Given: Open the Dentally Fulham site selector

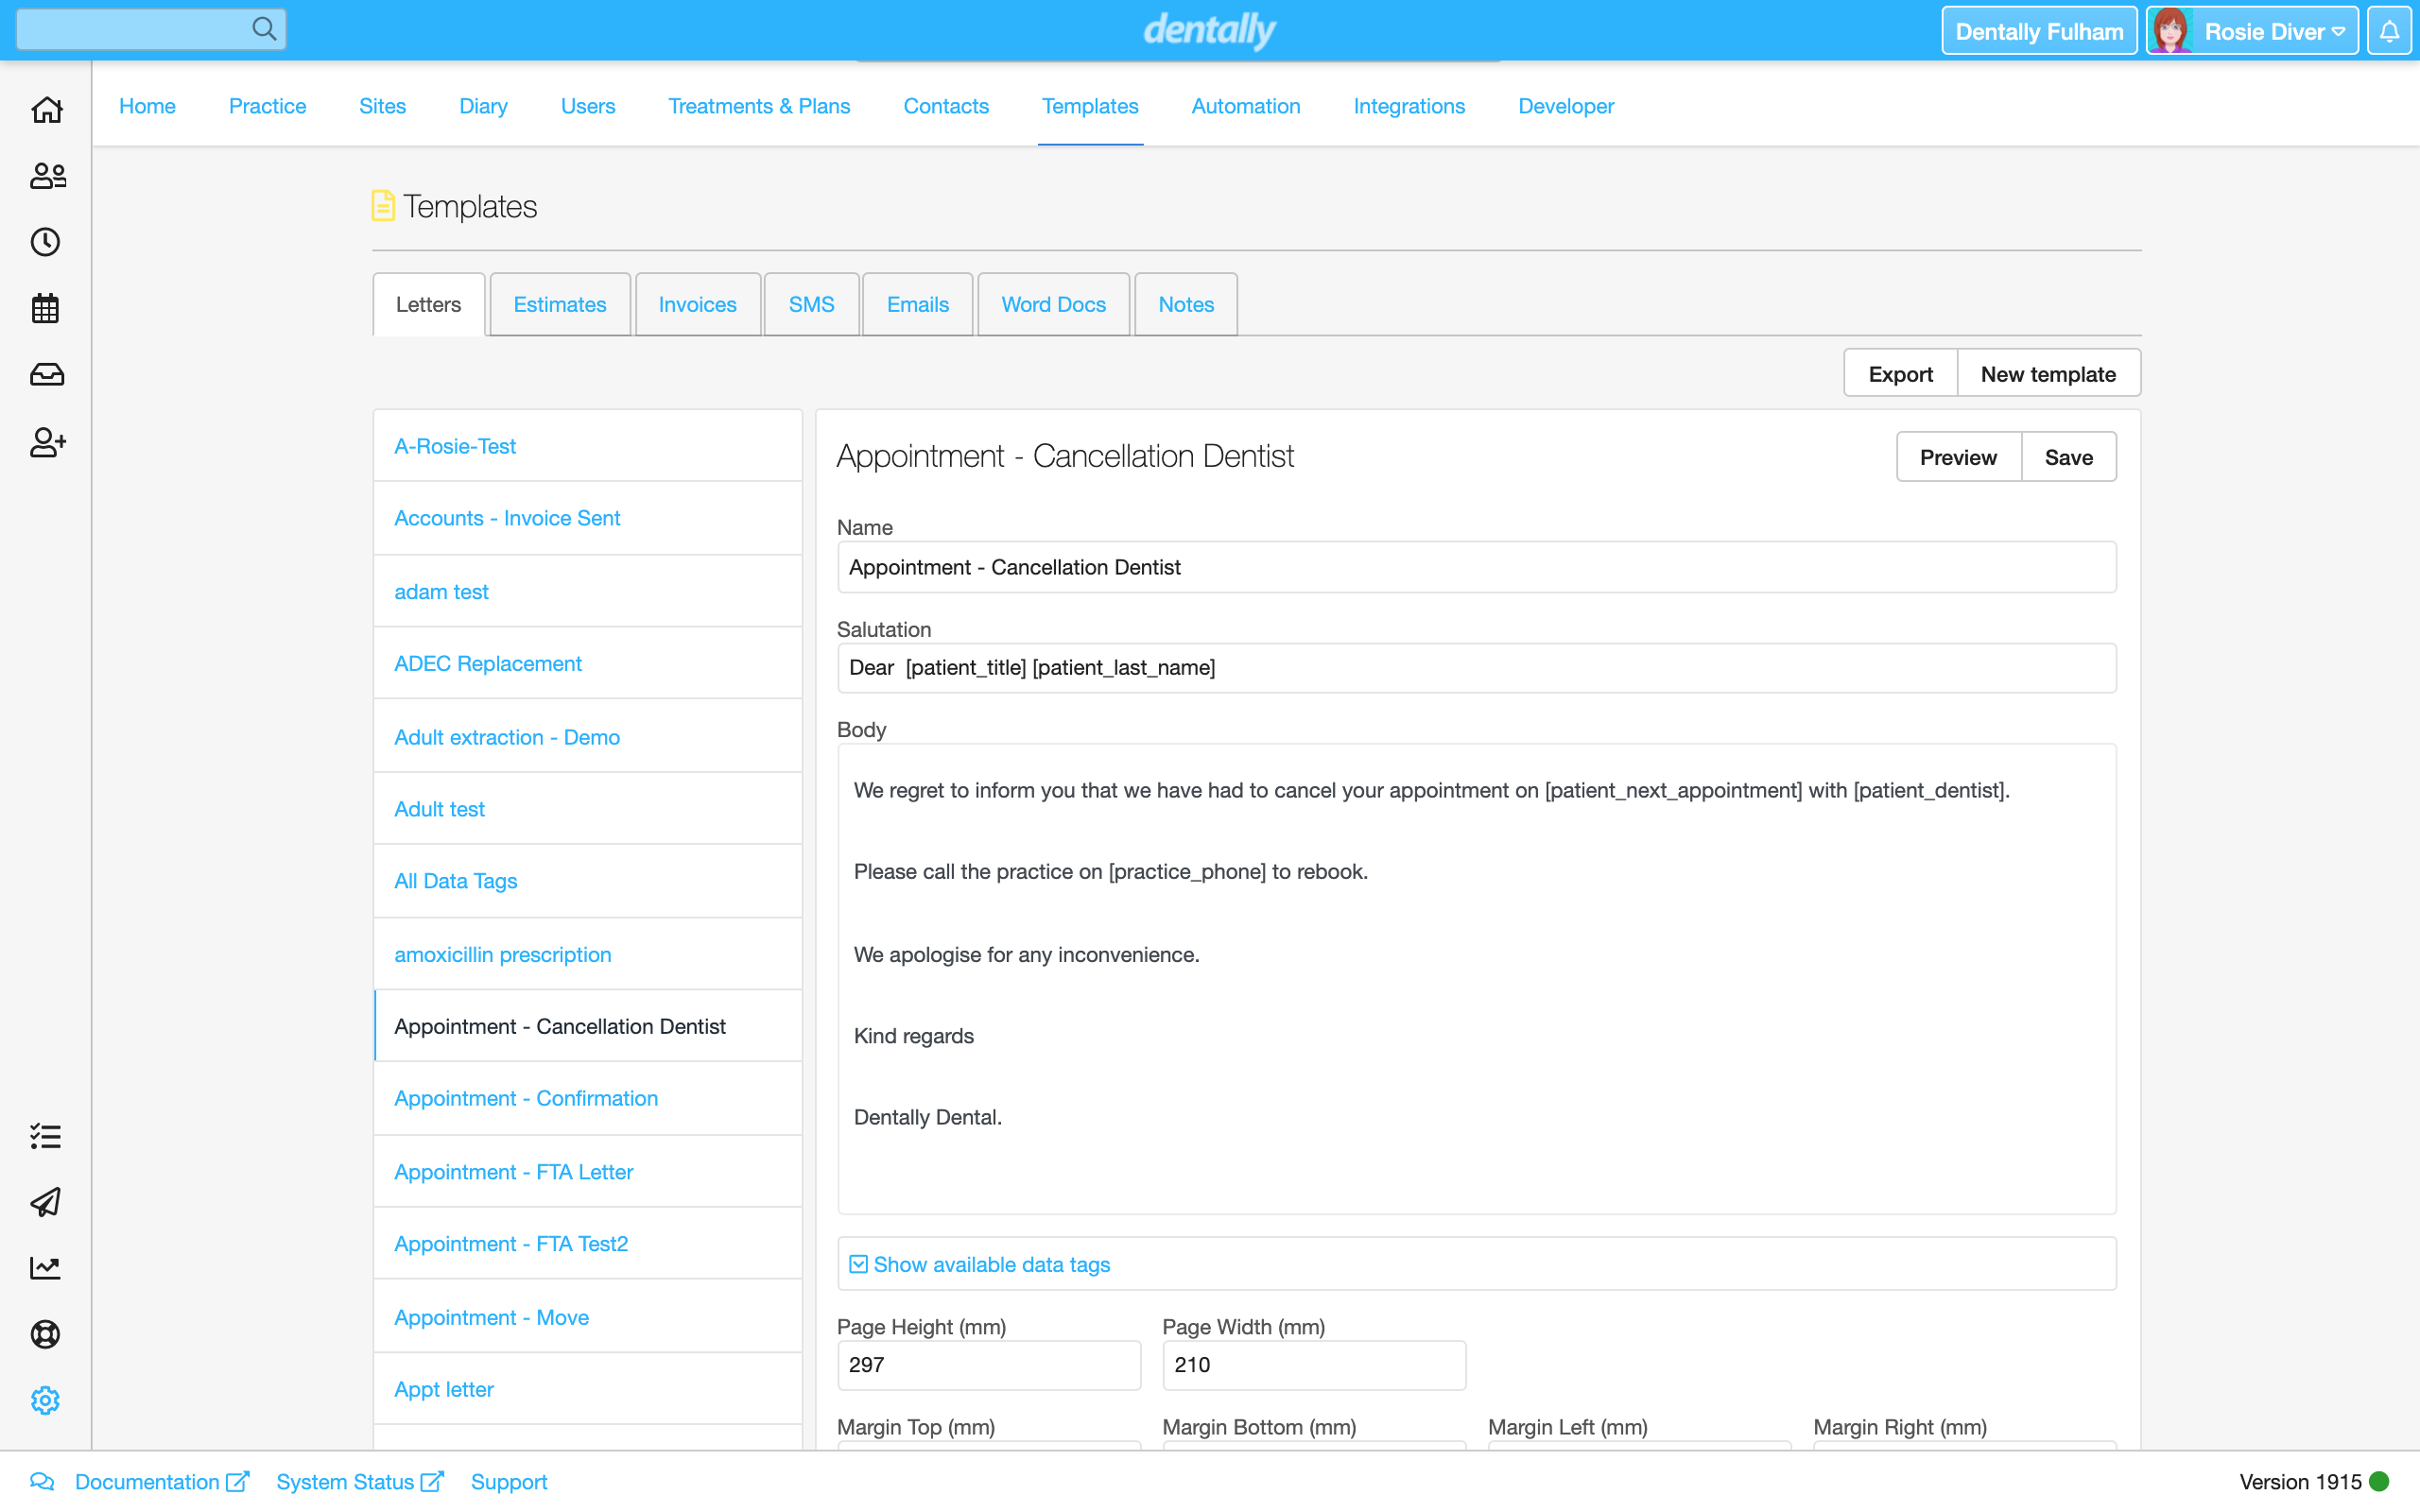Looking at the screenshot, I should [x=2038, y=31].
